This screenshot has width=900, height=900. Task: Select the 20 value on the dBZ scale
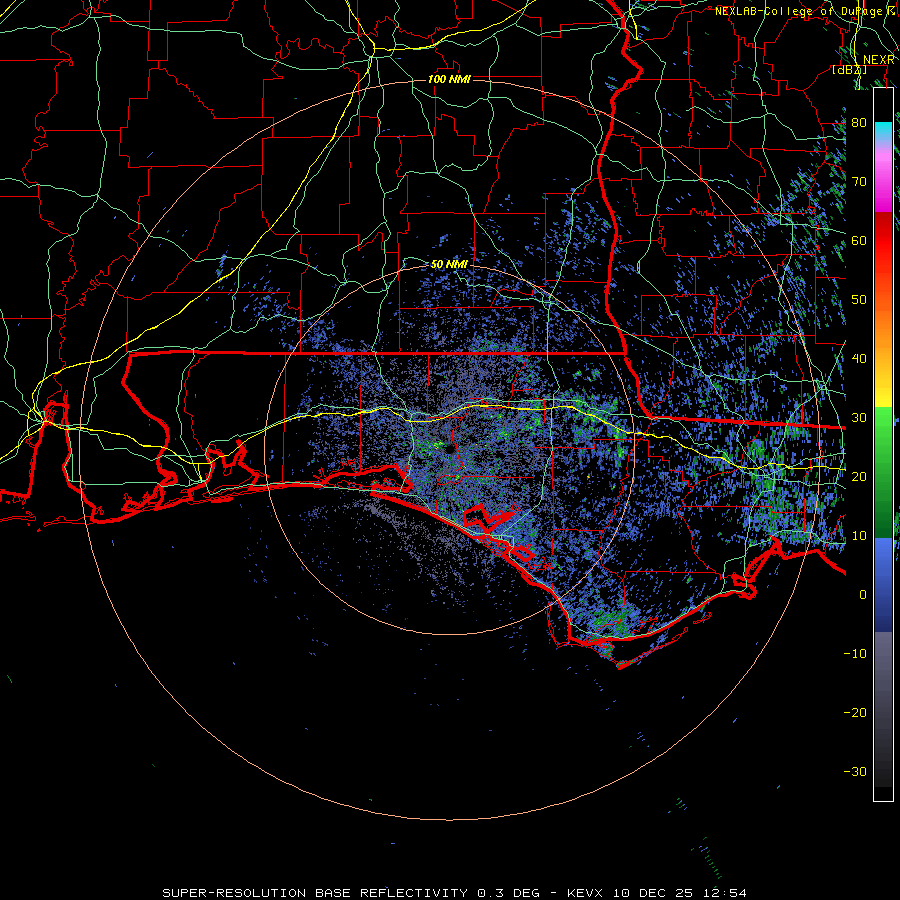[x=859, y=476]
